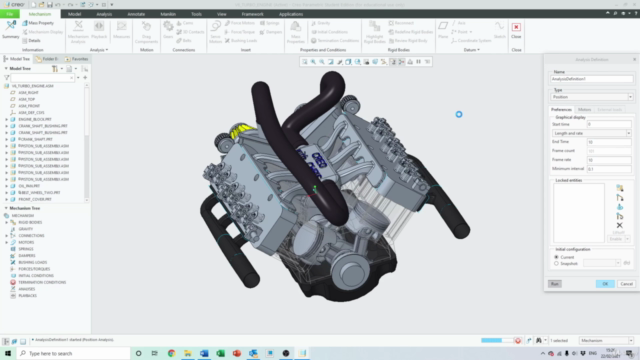Stop the running analysis progress

(518, 340)
